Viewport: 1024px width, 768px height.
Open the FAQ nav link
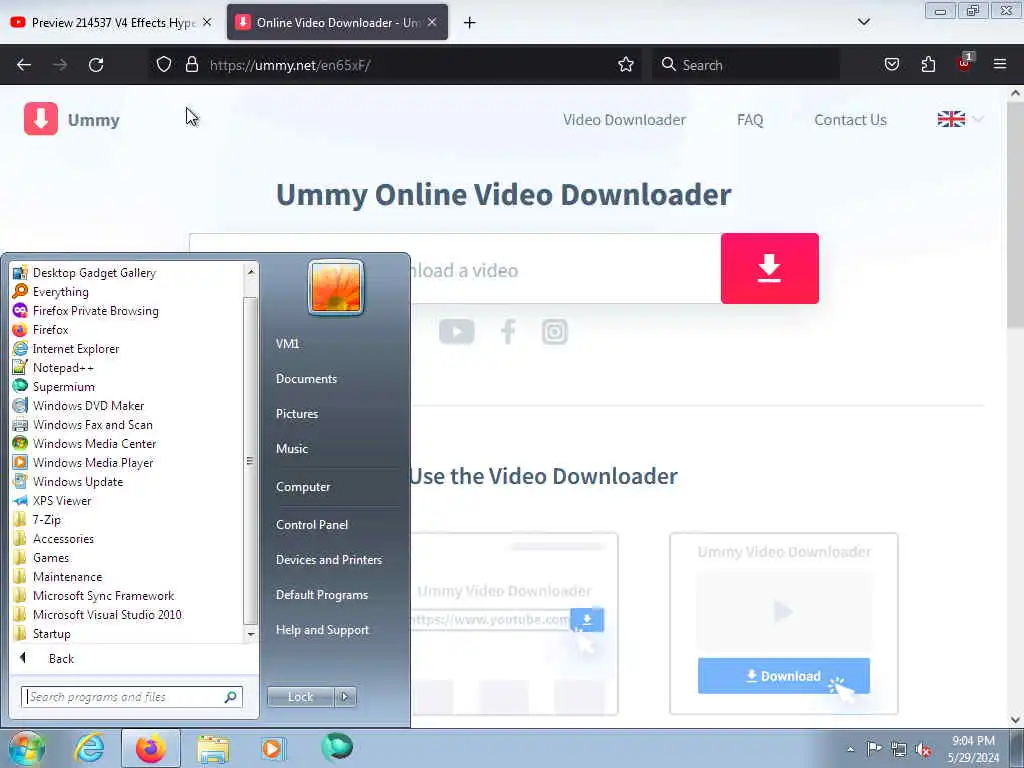tap(750, 120)
